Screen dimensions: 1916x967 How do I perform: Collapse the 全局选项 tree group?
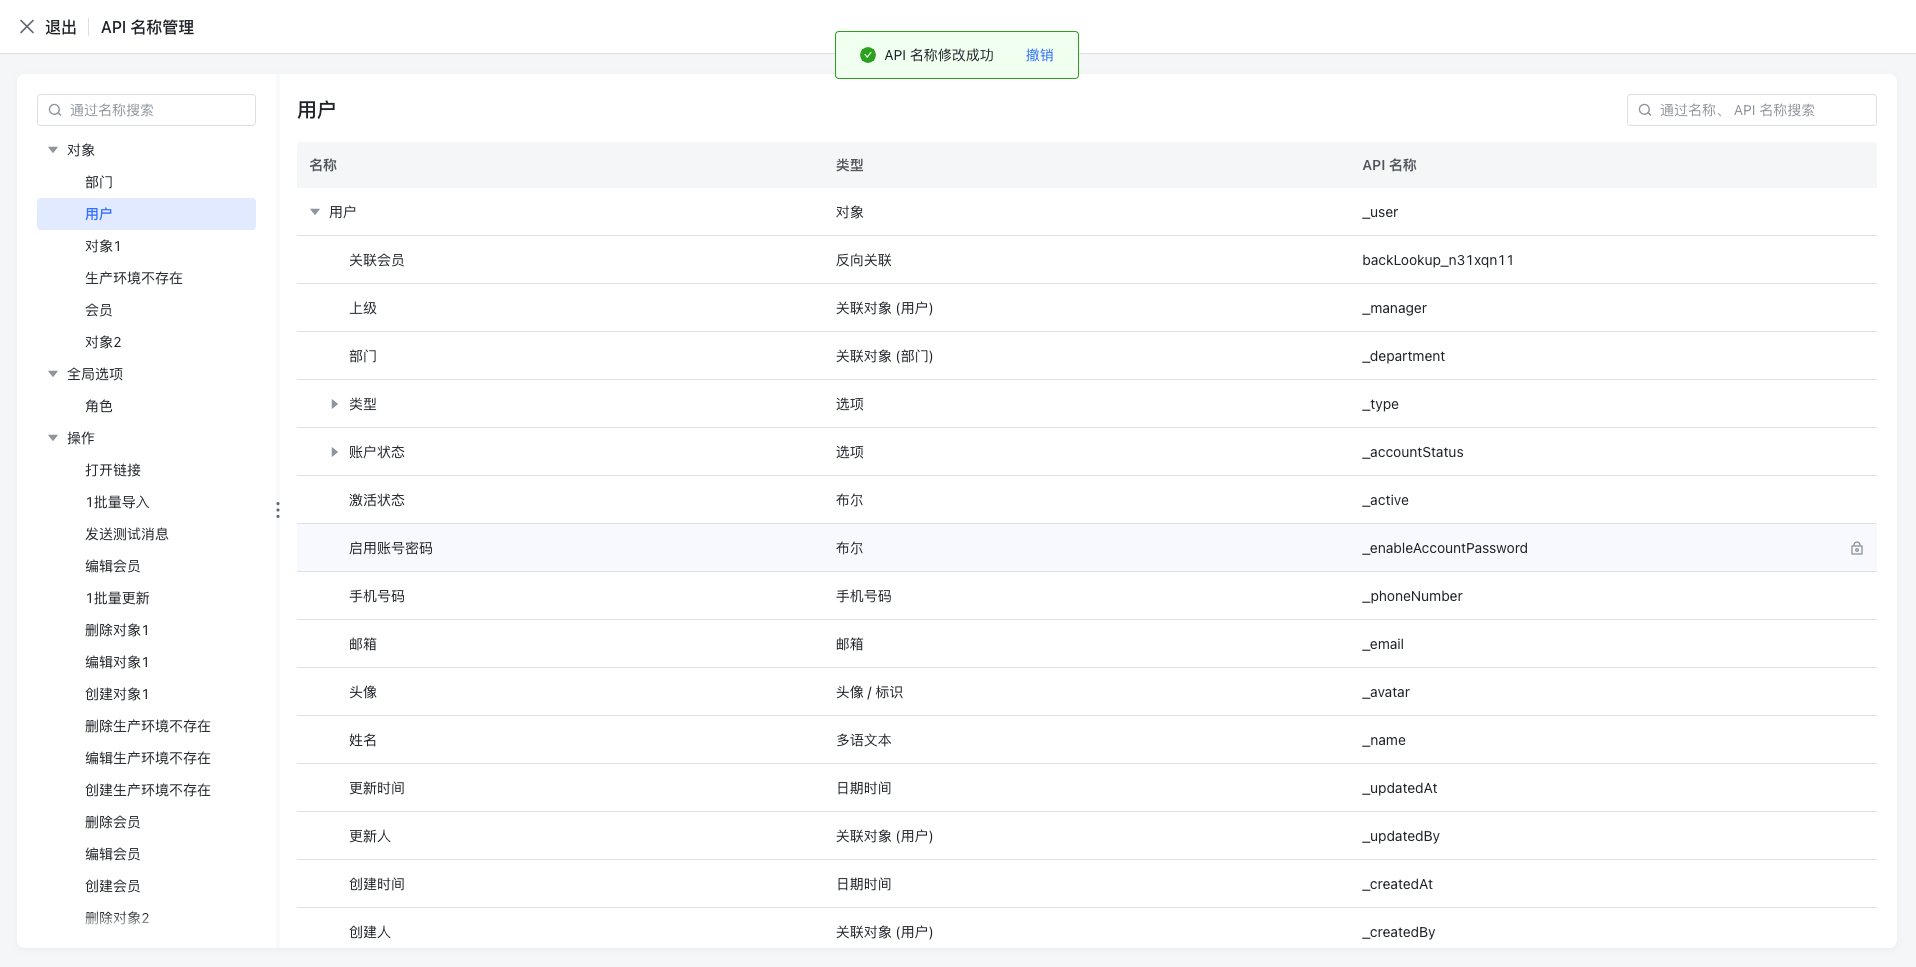click(x=53, y=374)
